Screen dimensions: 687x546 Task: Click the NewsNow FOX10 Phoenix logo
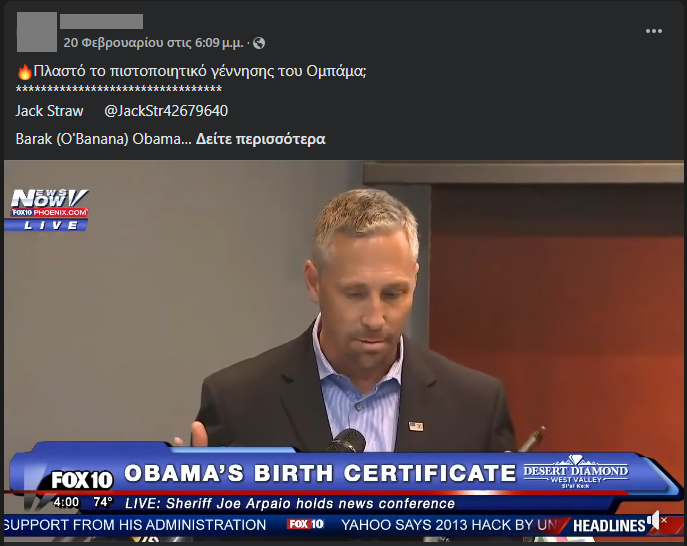click(50, 203)
